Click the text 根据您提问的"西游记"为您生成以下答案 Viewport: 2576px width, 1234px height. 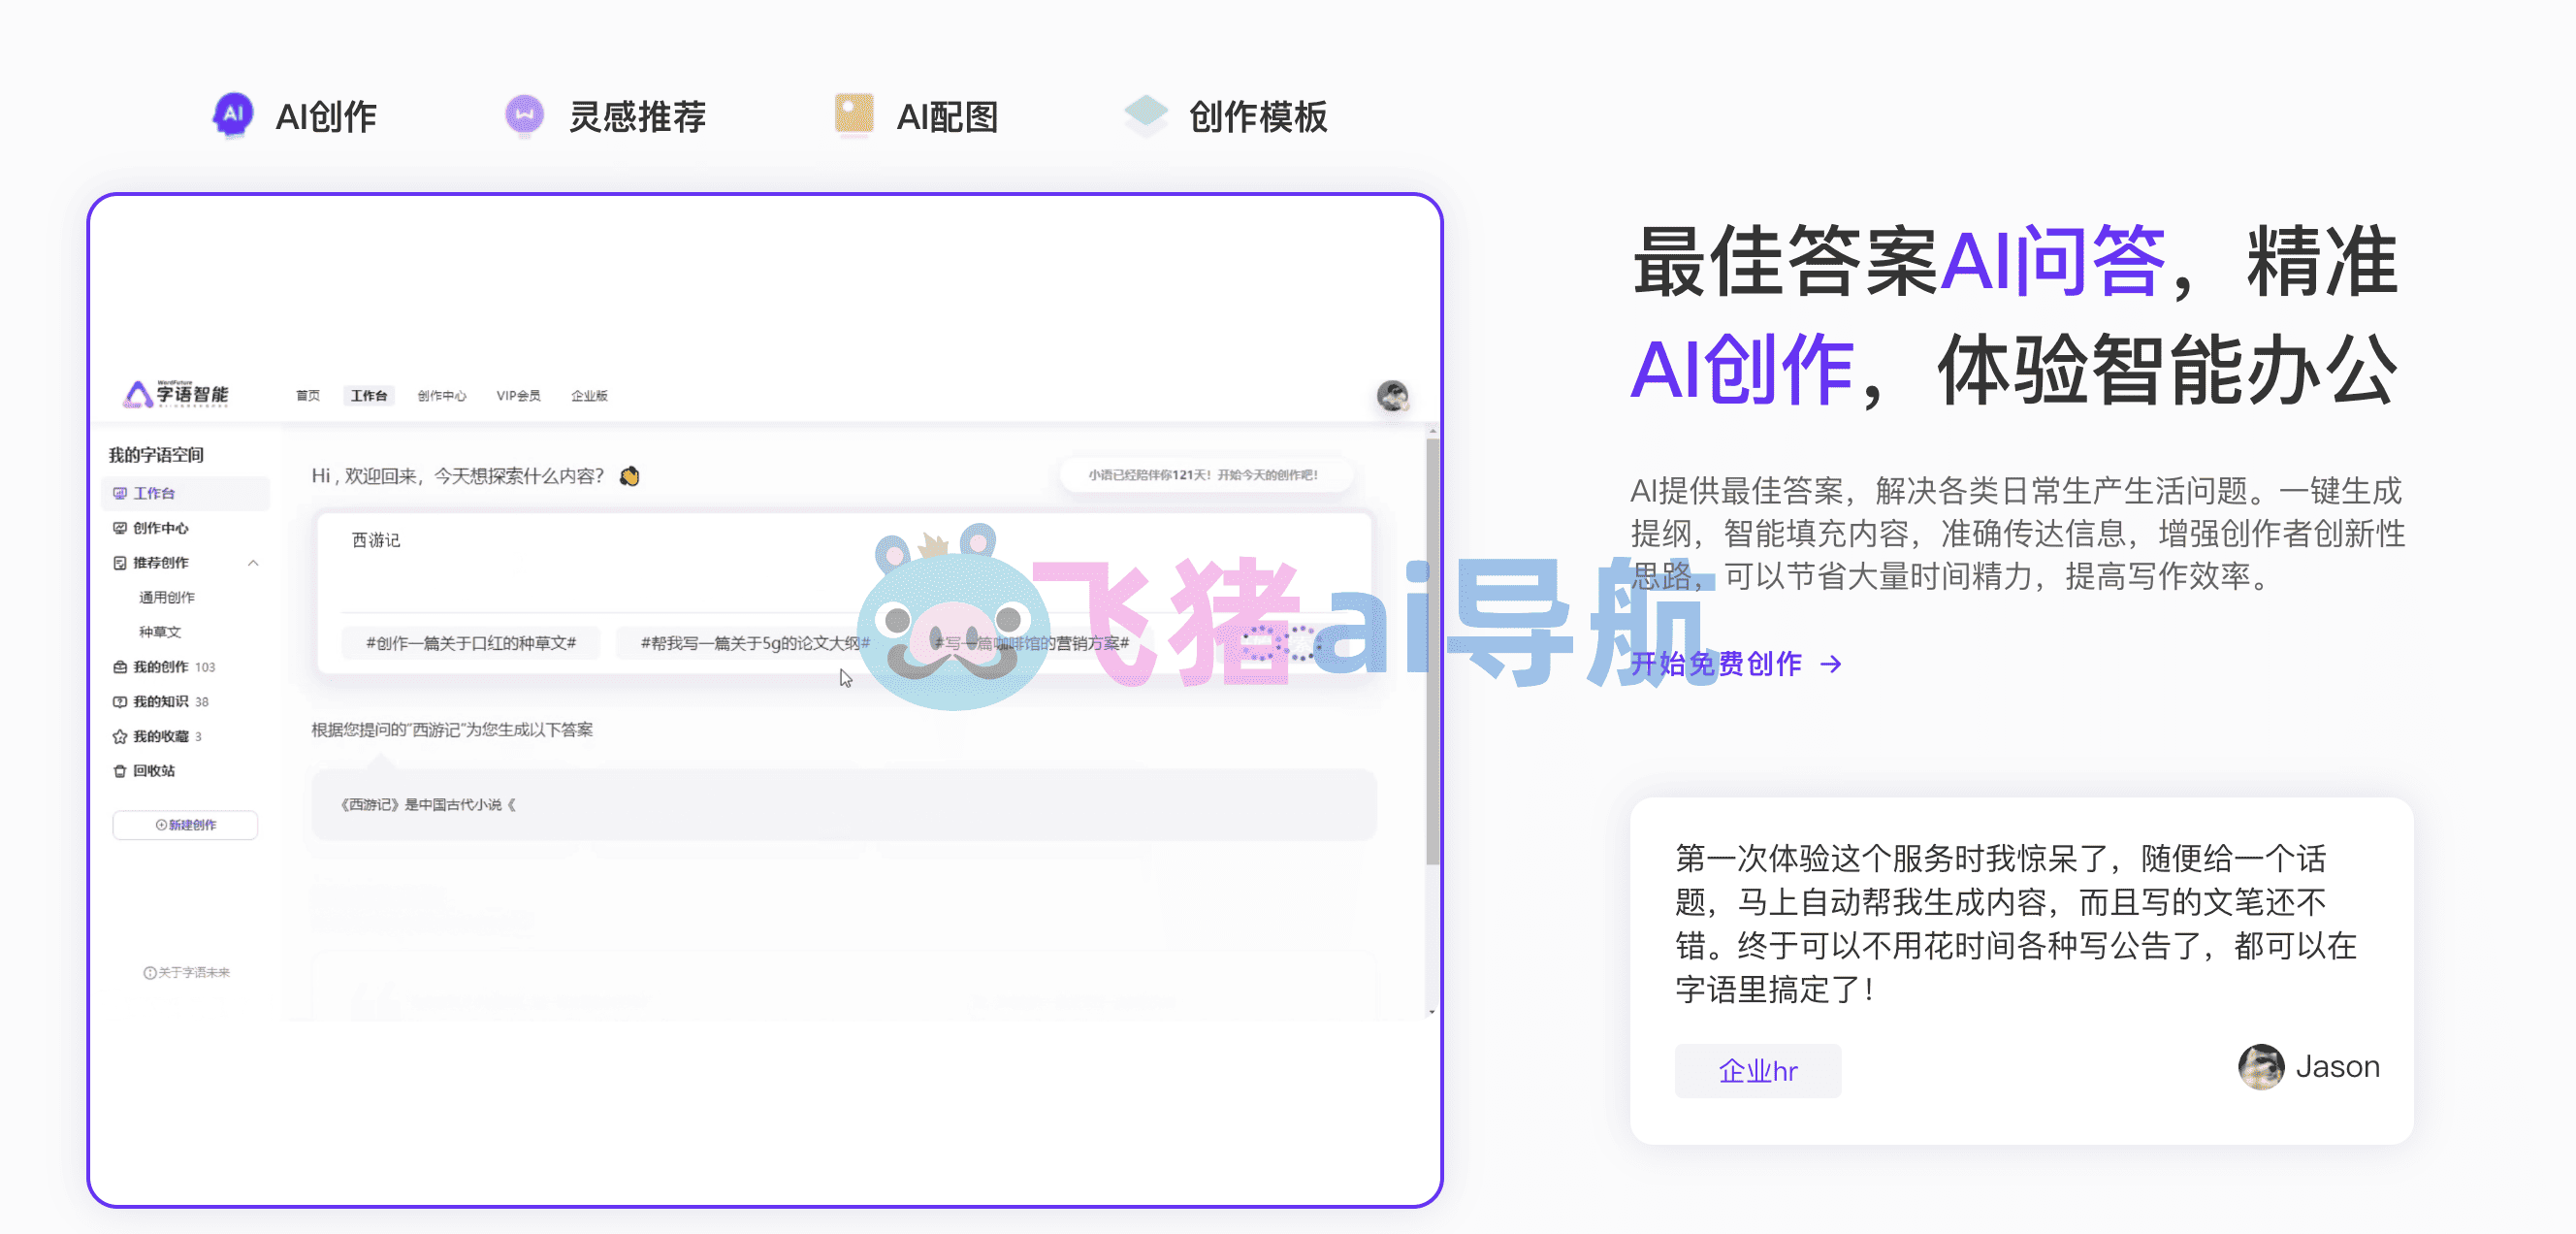coord(452,730)
